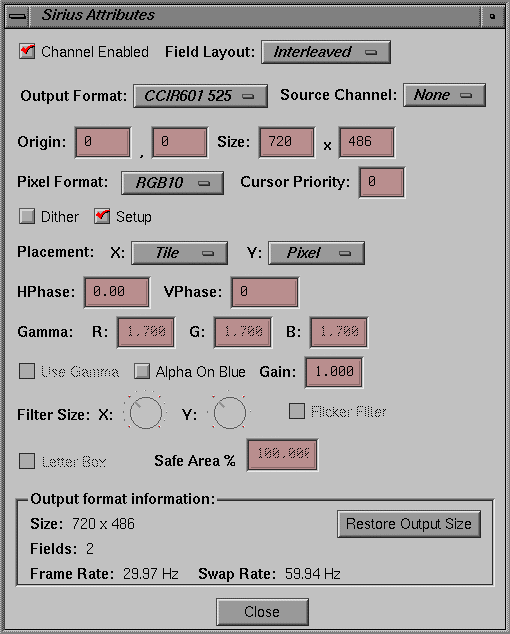Screen dimensions: 510x634
Task: Click the HPhase input field
Action: [x=117, y=292]
